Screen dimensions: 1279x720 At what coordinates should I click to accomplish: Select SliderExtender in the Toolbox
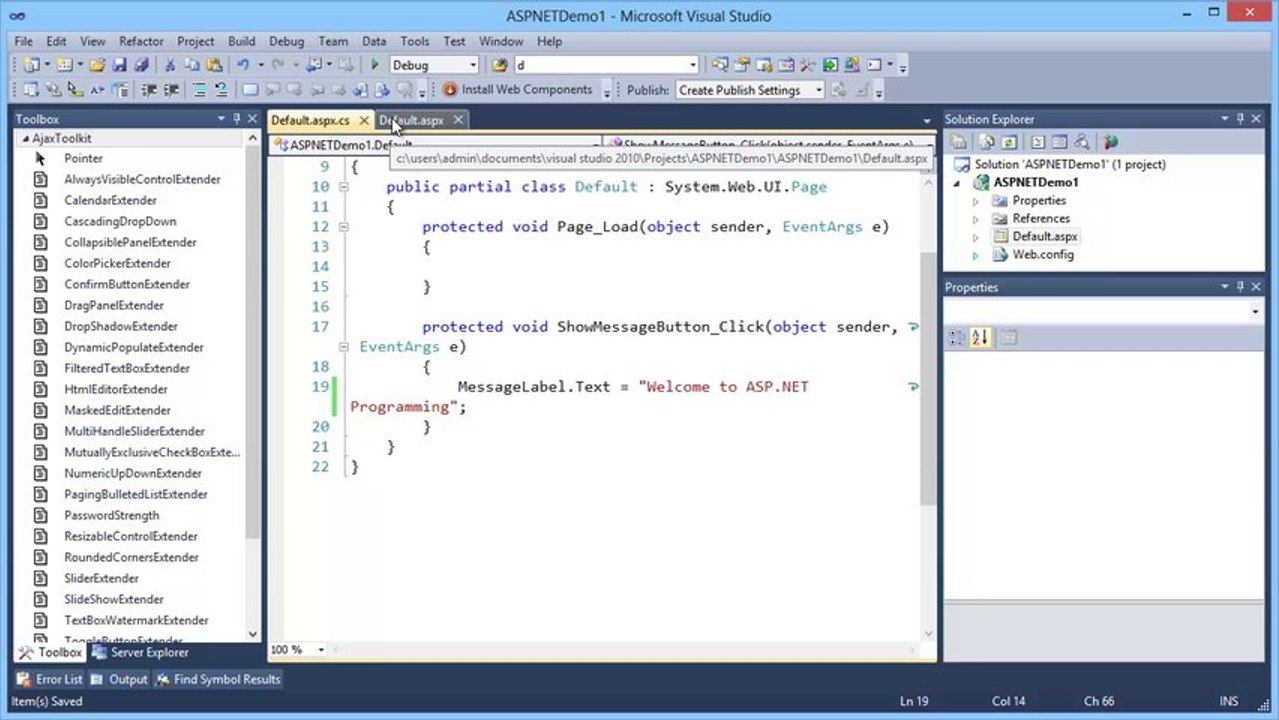coord(101,578)
